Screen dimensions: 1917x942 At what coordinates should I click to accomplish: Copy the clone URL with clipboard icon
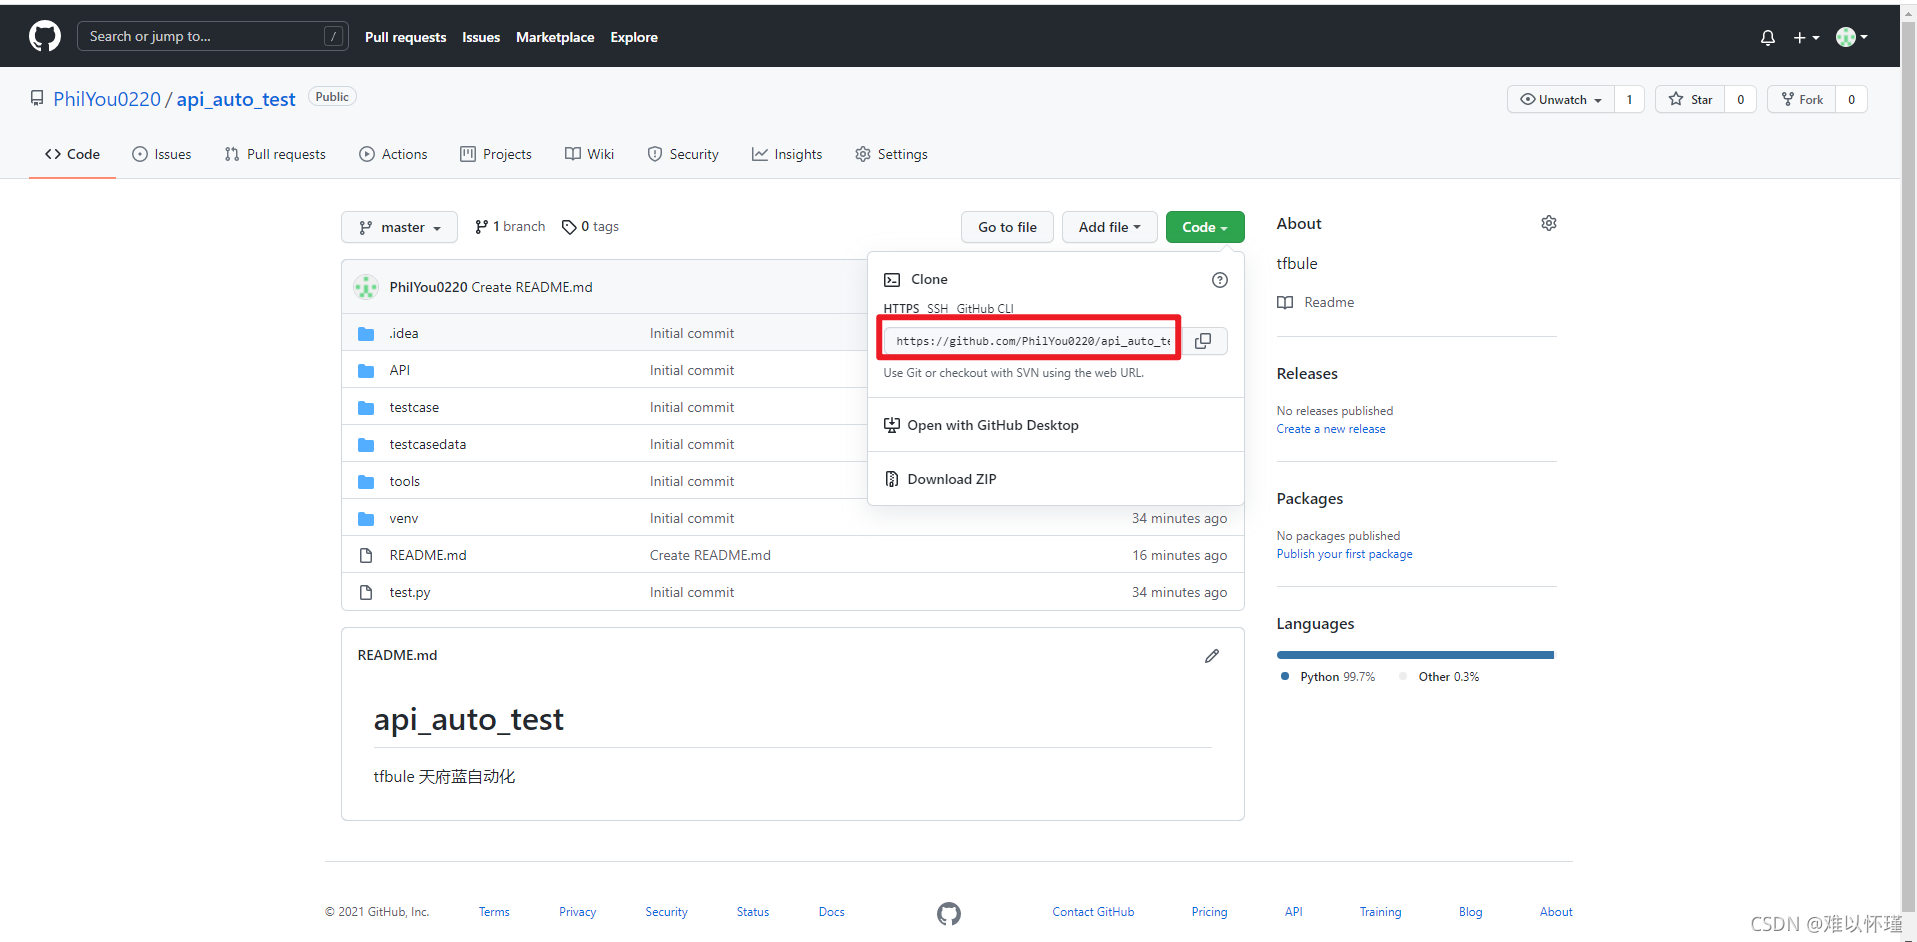pyautogui.click(x=1203, y=341)
